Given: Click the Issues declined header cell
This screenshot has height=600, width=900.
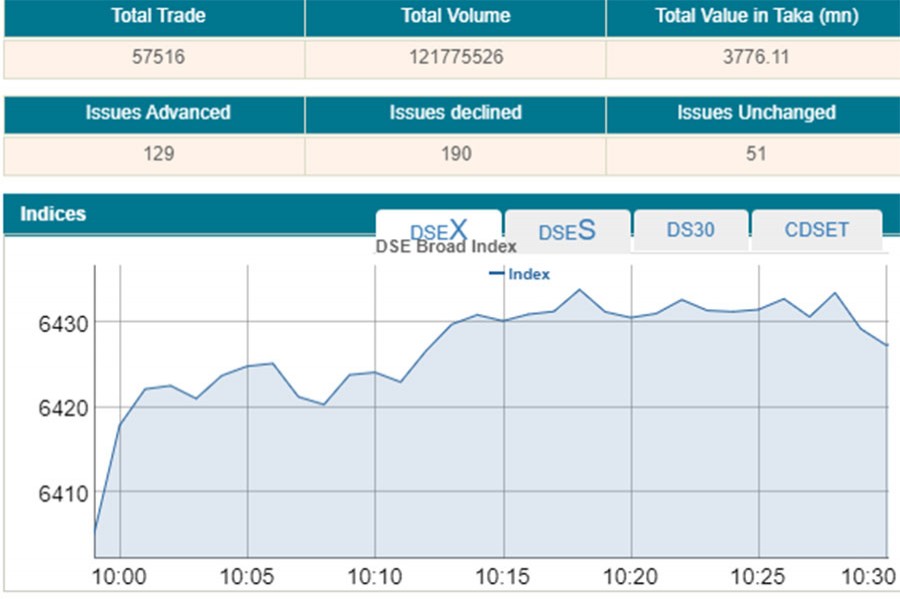Looking at the screenshot, I should [x=455, y=113].
